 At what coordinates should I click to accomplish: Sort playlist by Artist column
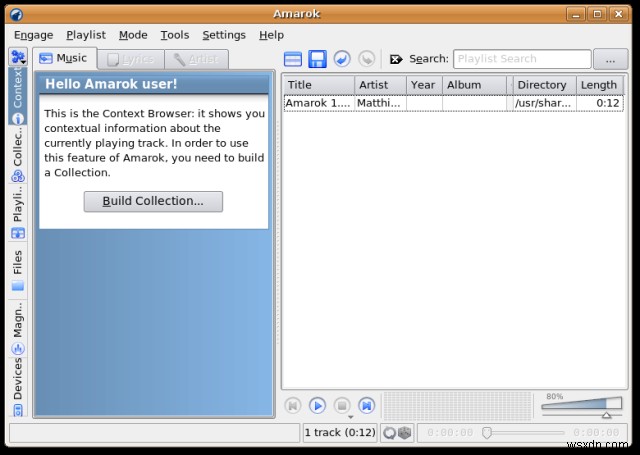point(380,85)
